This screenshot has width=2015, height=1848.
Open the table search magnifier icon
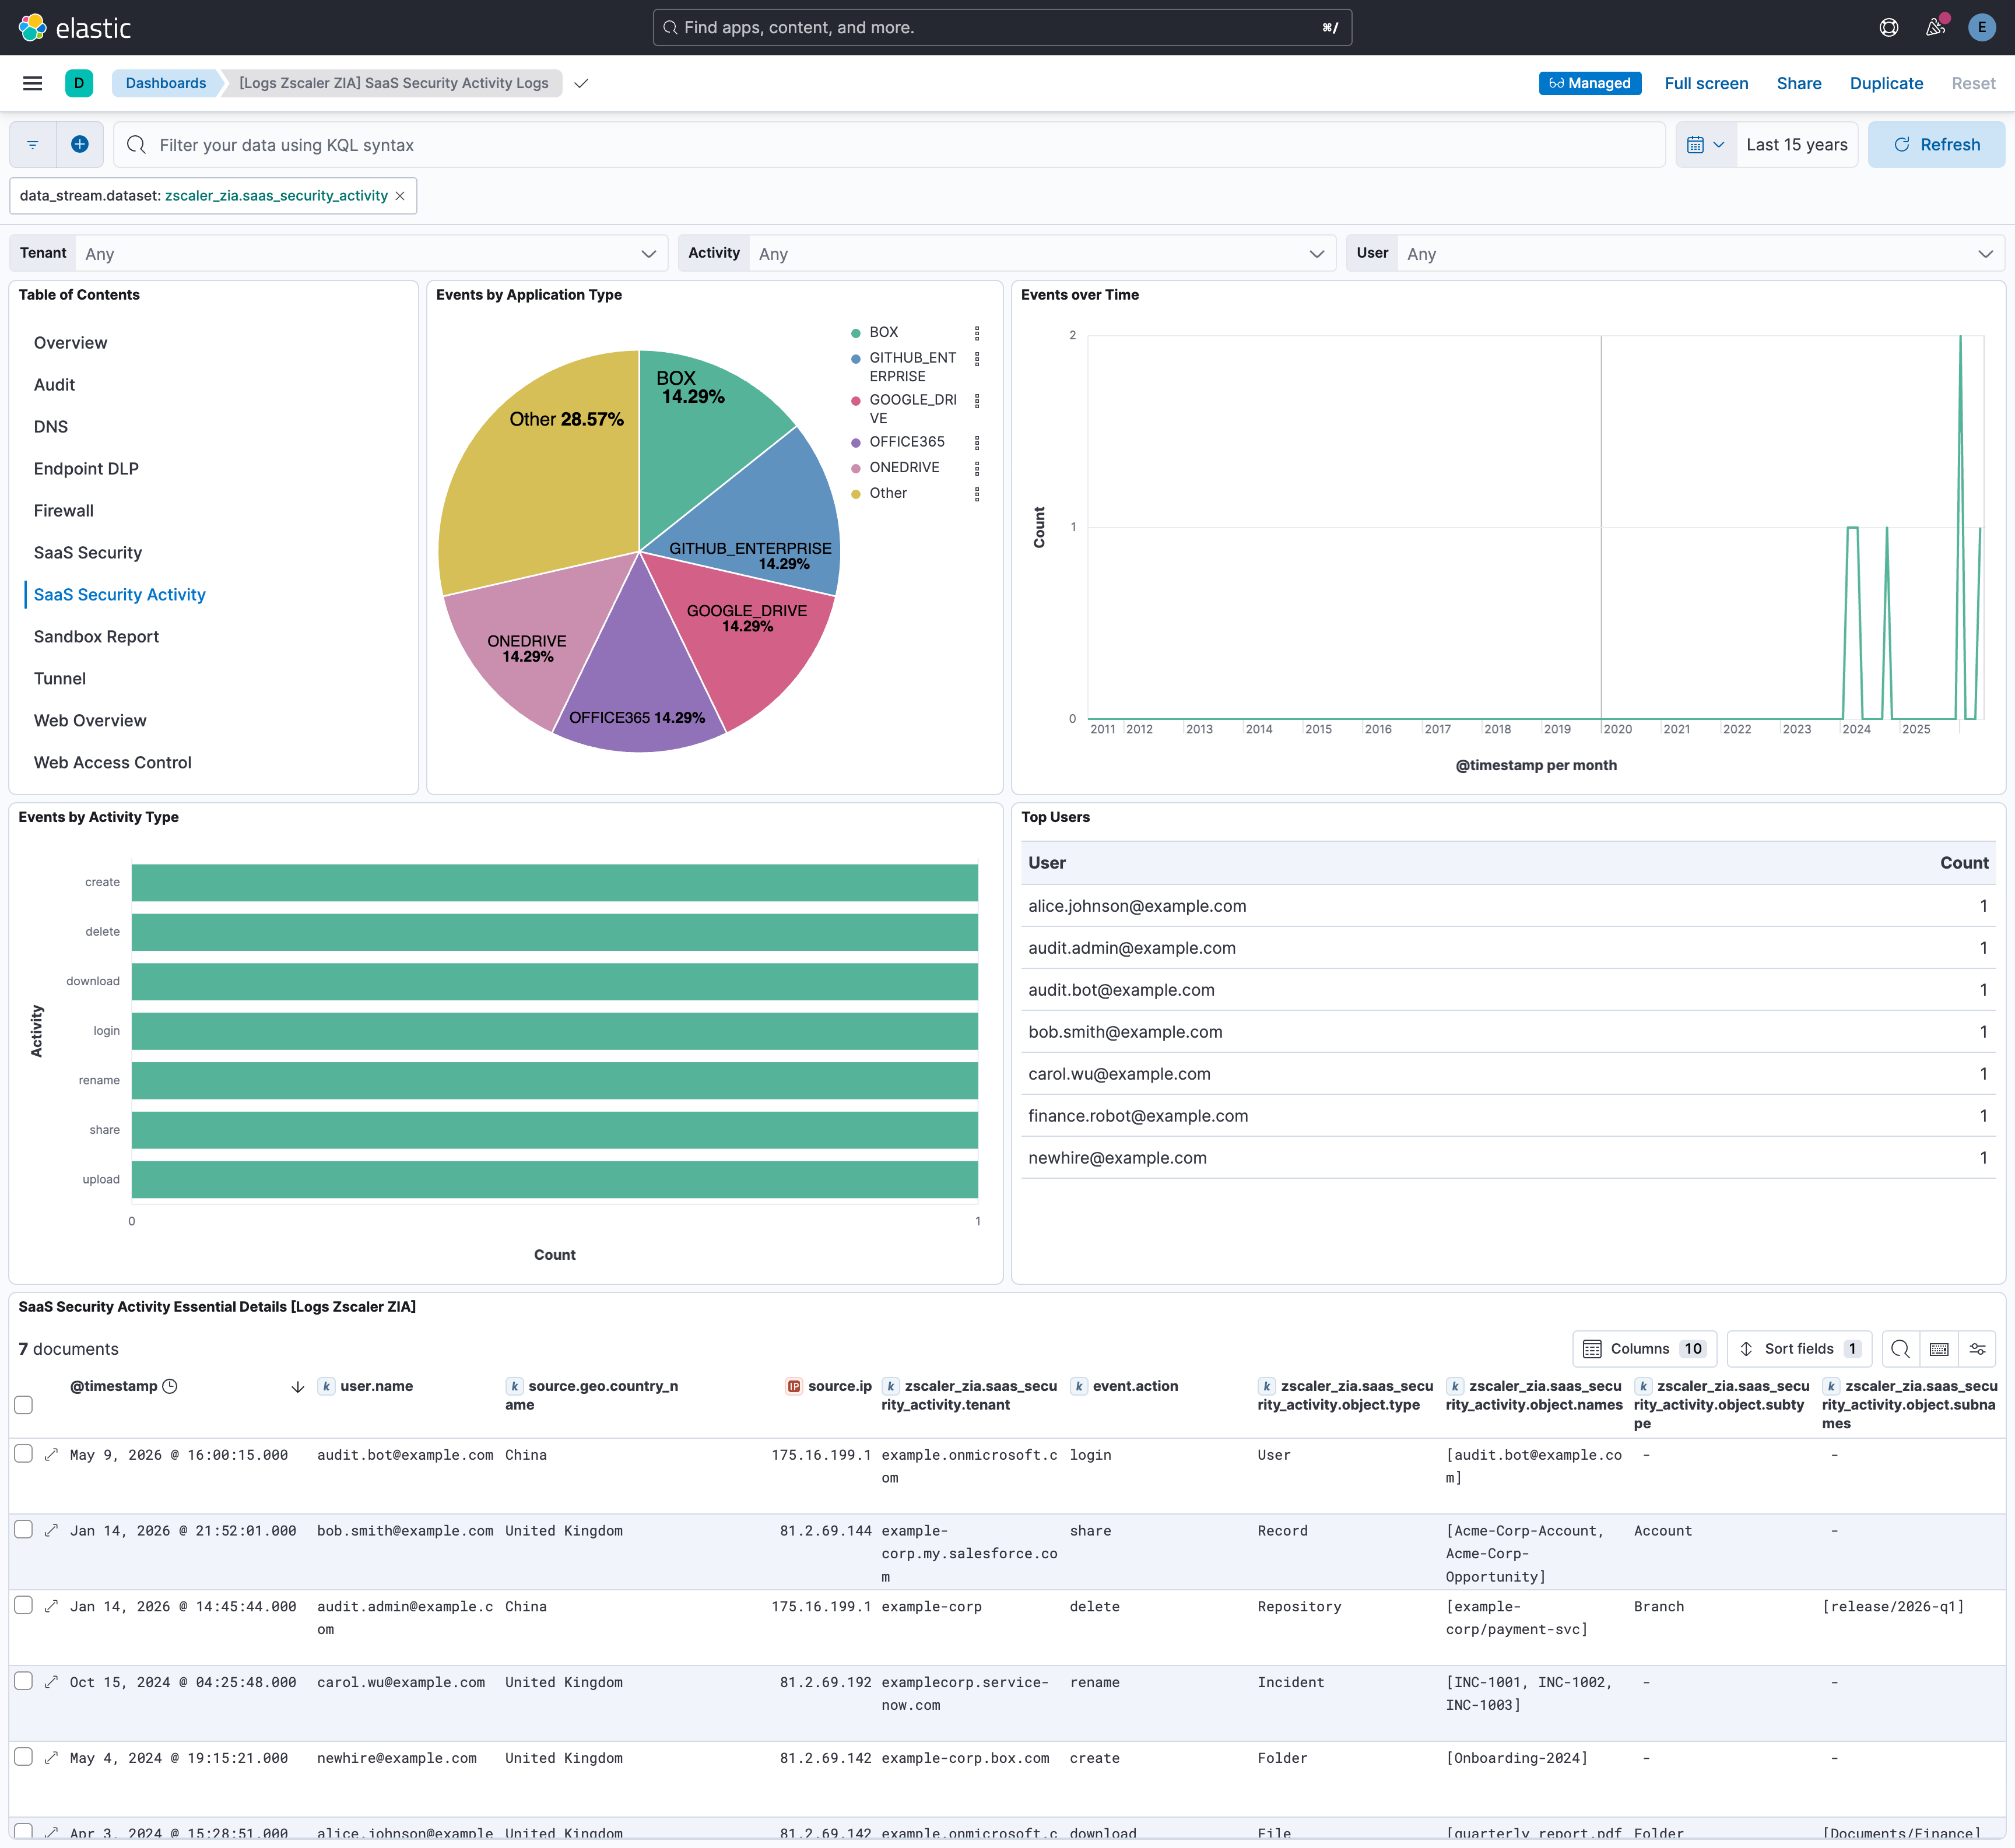pos(1900,1349)
